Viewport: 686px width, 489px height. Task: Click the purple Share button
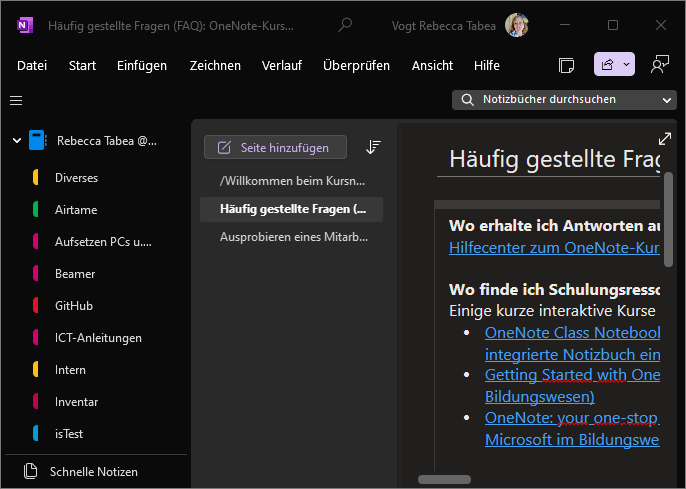tap(607, 65)
